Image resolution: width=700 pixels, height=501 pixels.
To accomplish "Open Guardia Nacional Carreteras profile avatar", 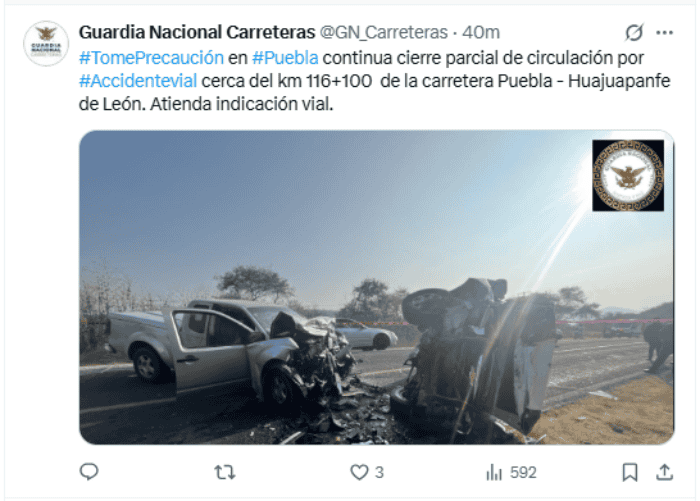I will click(x=46, y=43).
